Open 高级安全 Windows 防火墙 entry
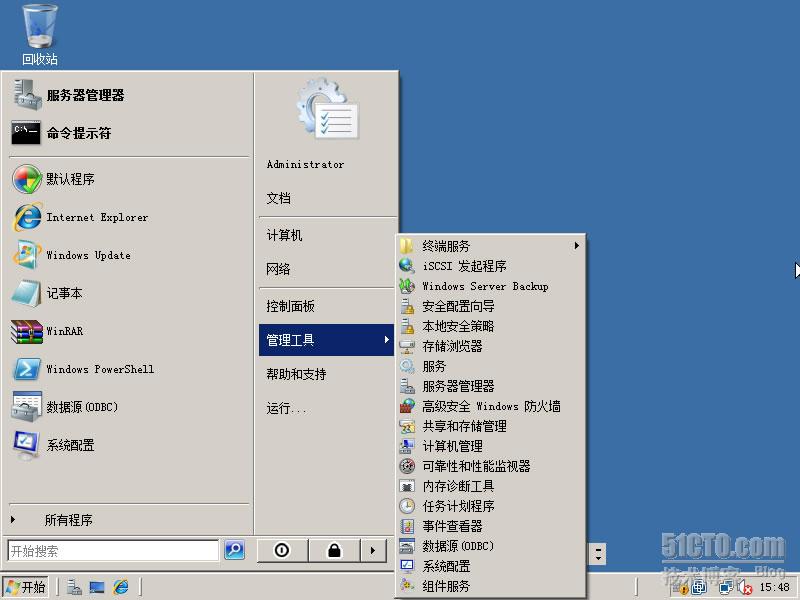 point(490,406)
